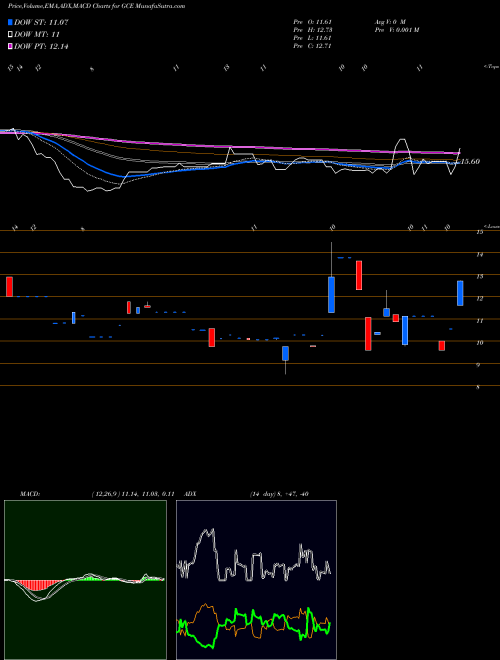Screen dimensions: 500x660
Task: Select the 'DOW PT: 12.14' legend text
Action: click(41, 46)
